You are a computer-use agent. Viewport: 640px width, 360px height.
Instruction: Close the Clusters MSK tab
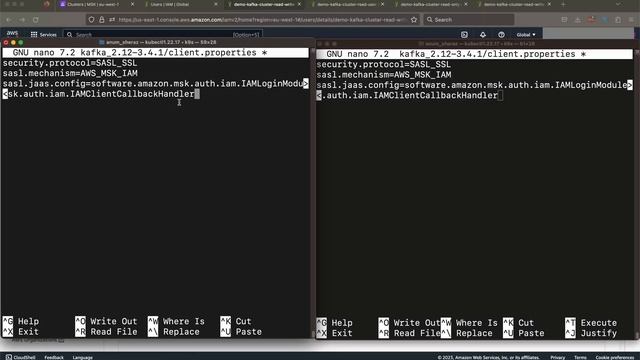[x=133, y=4]
